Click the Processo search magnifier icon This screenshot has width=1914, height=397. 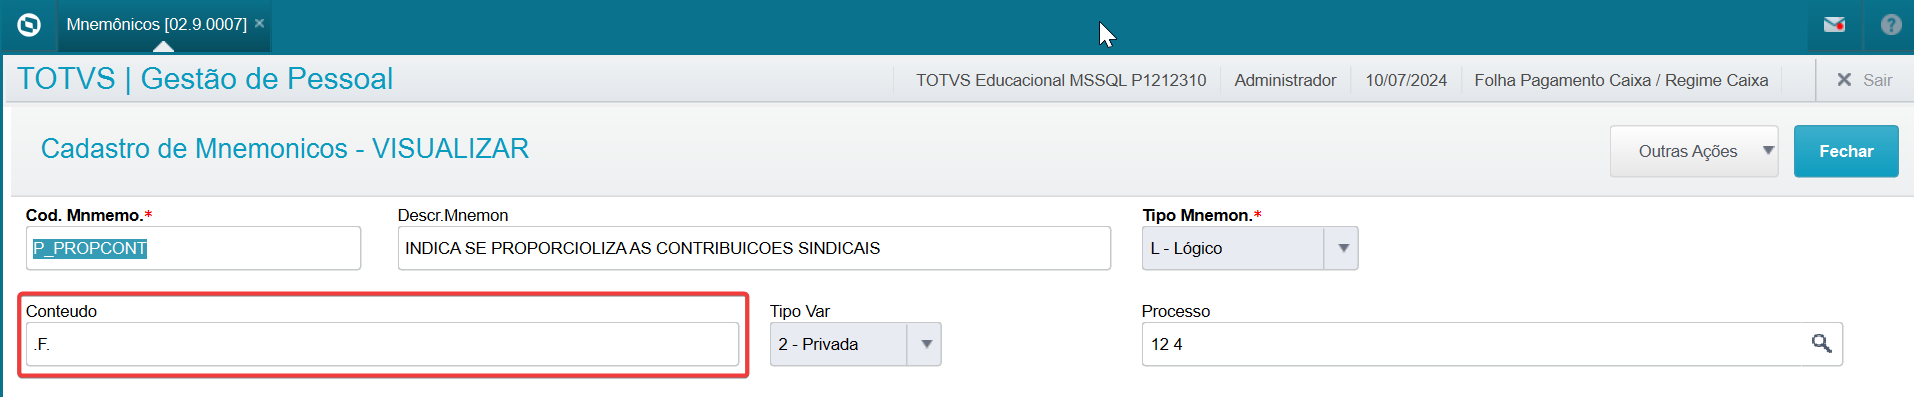pos(1821,344)
